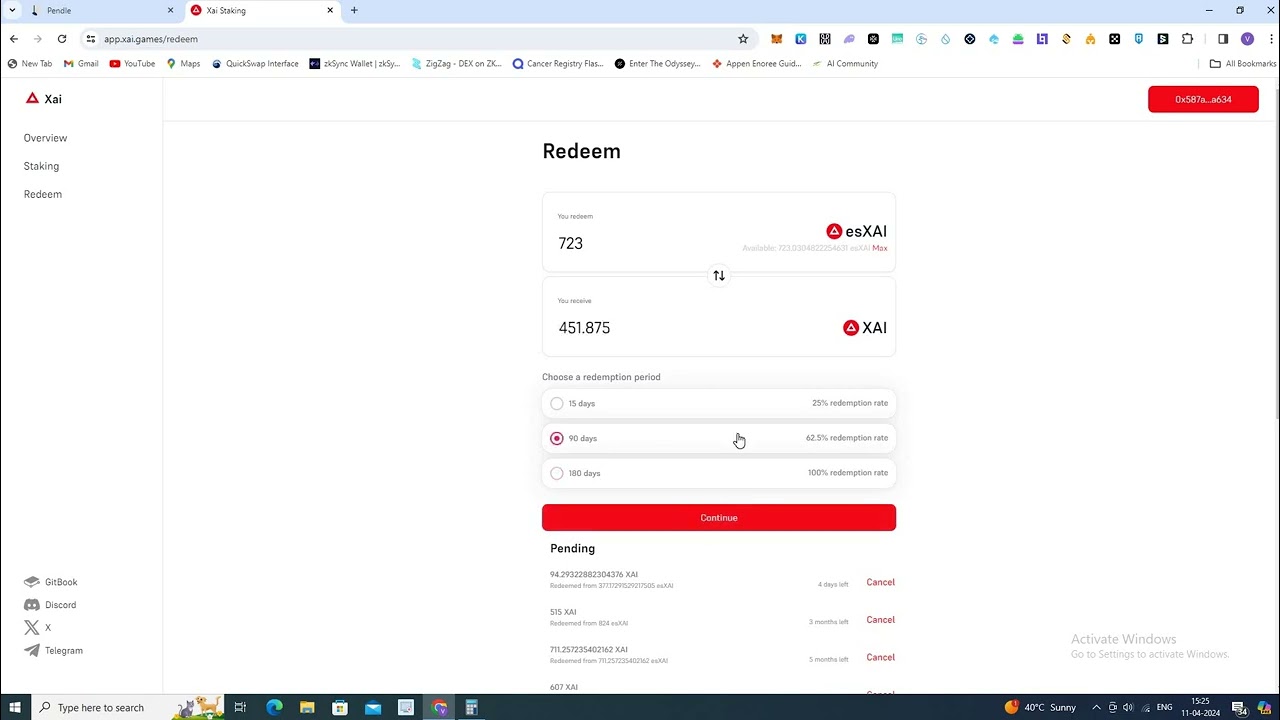Open the GitBook link in sidebar

click(51, 582)
